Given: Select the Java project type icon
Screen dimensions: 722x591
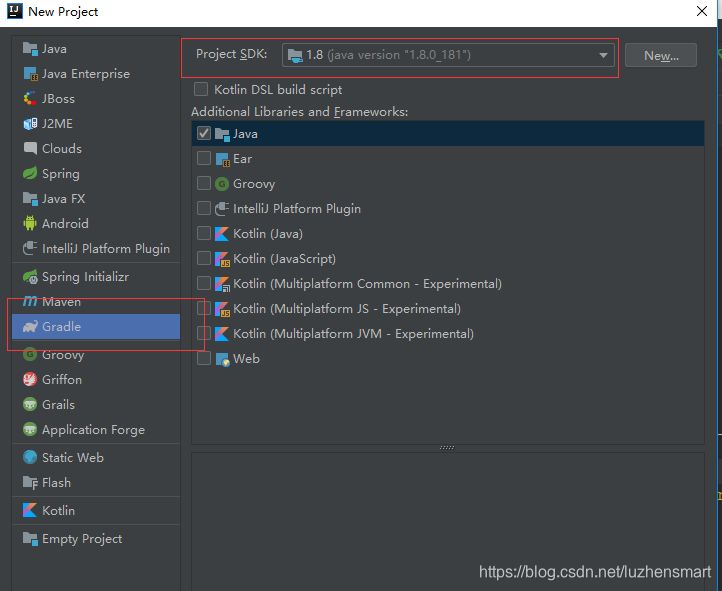Looking at the screenshot, I should 30,49.
